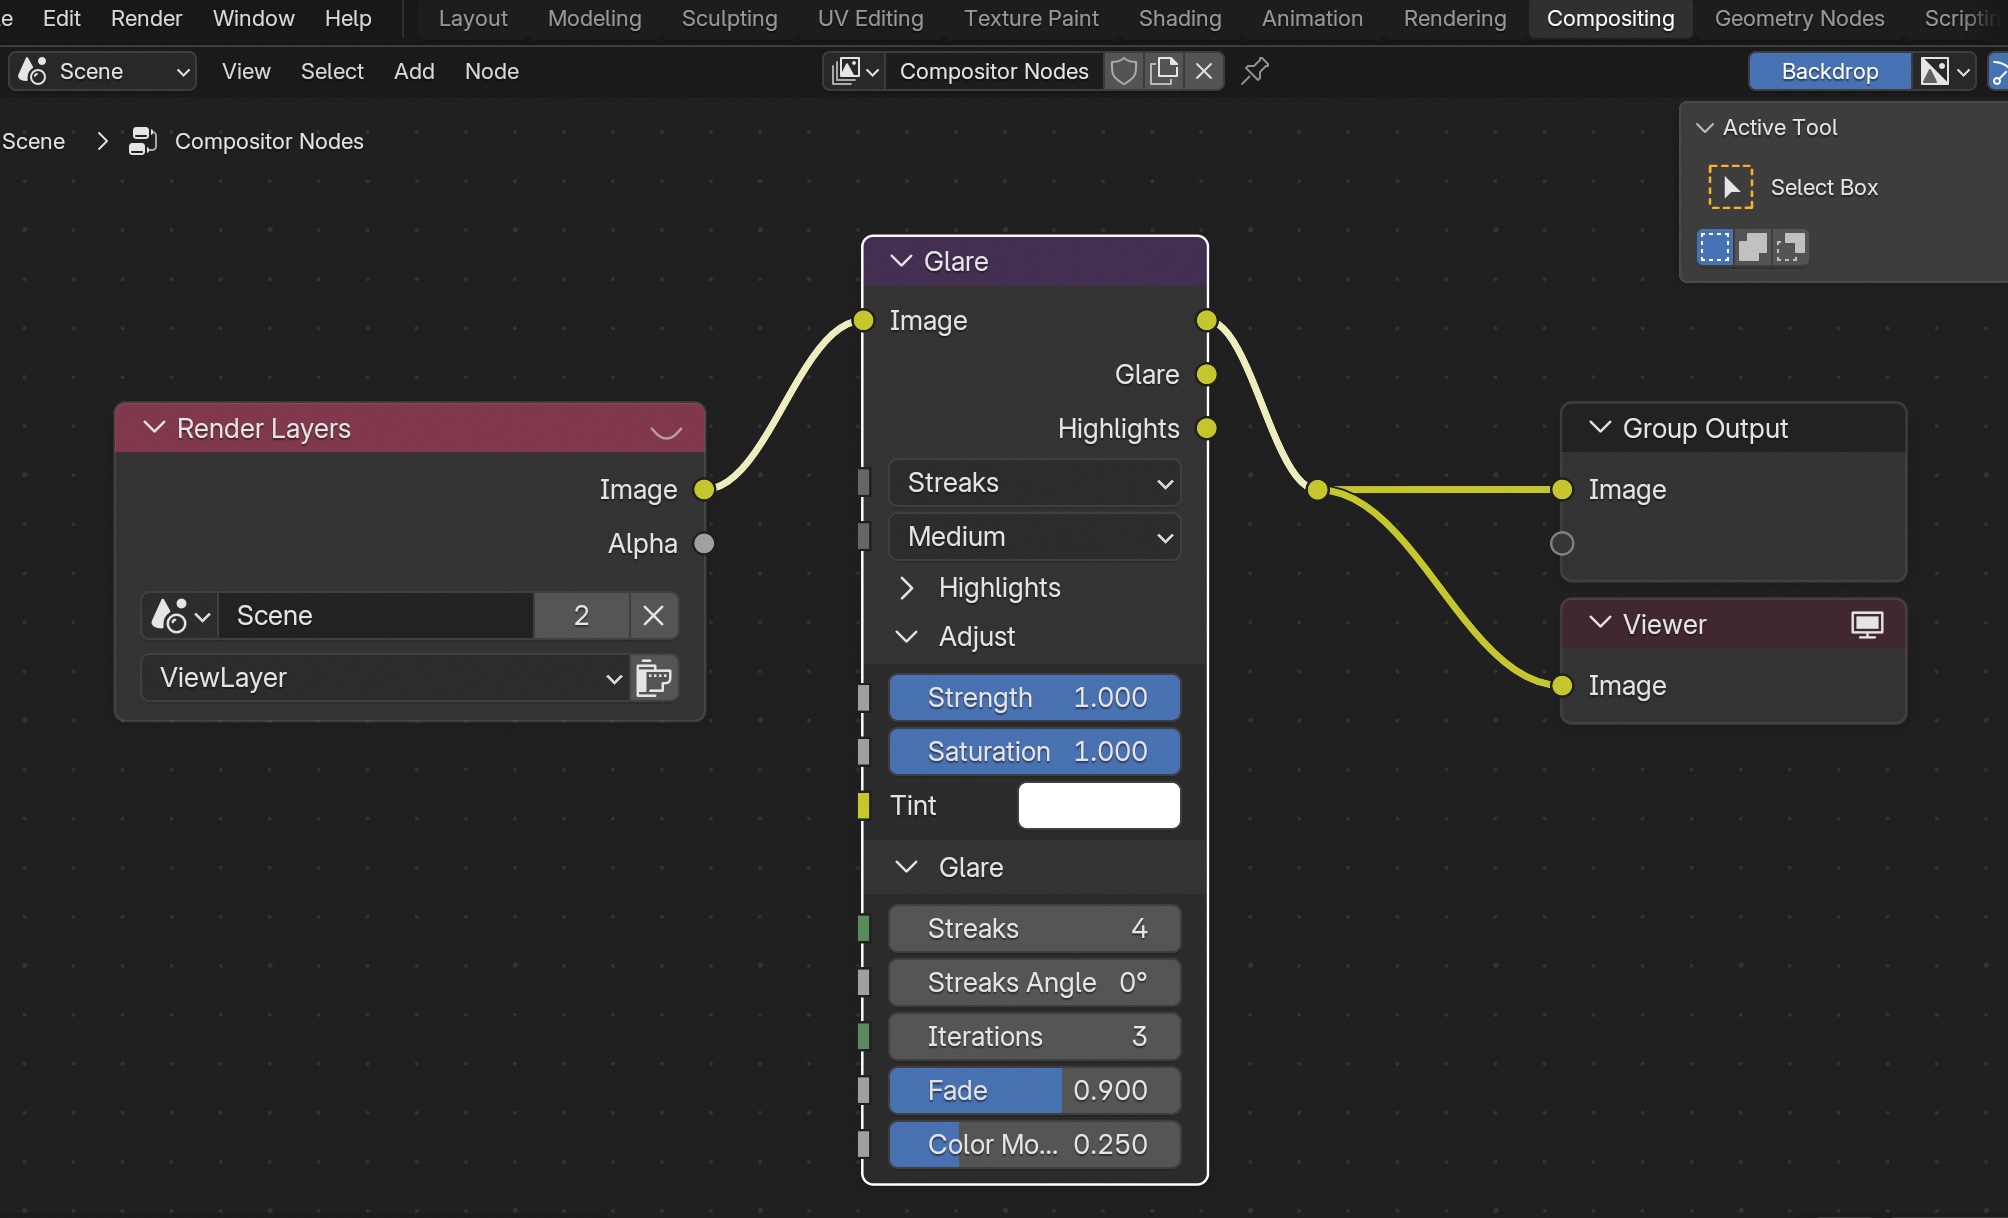Click the fake user shield icon

click(1124, 71)
